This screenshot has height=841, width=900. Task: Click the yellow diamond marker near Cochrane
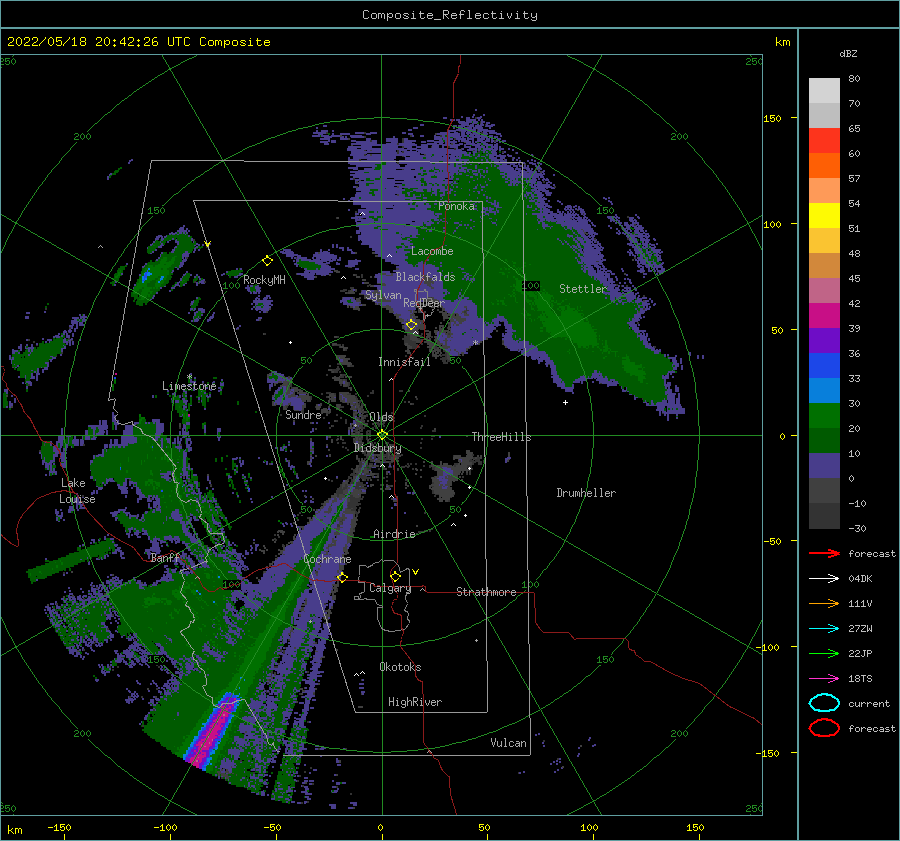342,577
